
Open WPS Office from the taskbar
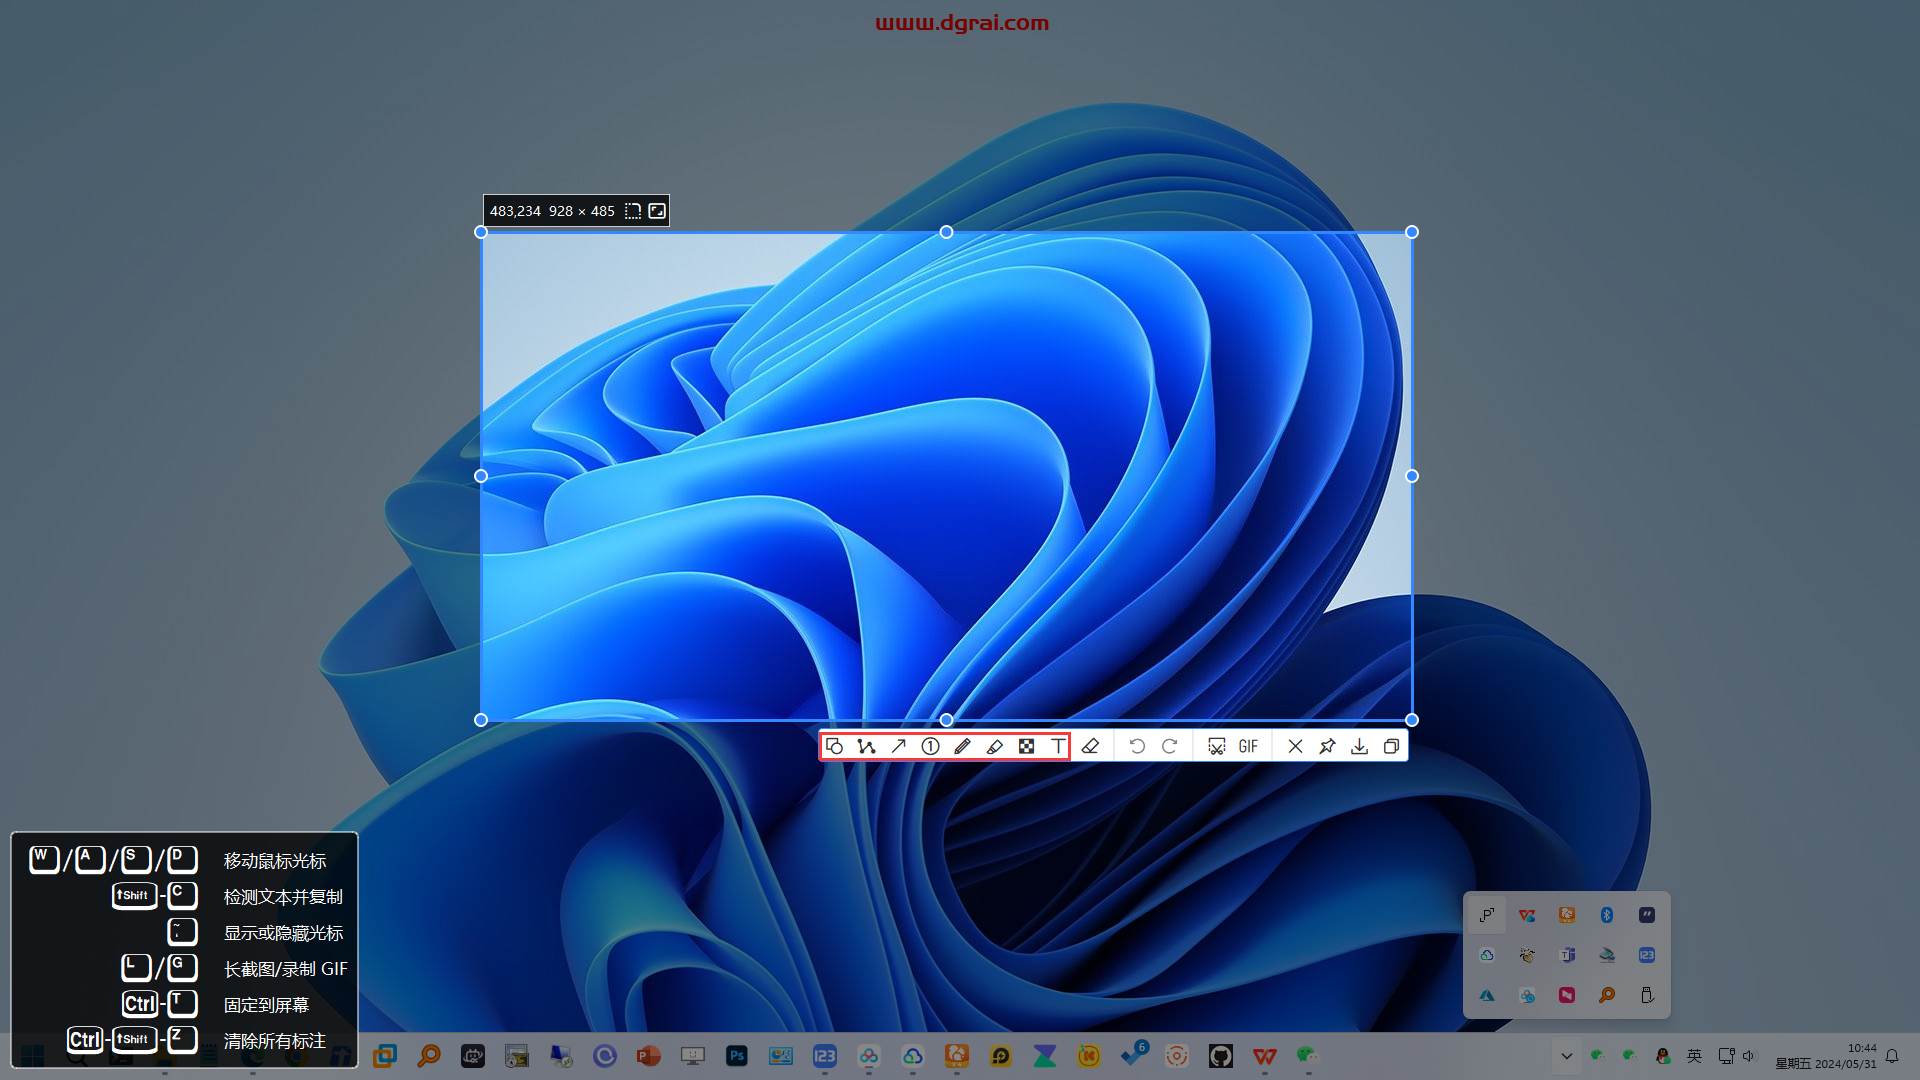pos(1265,1056)
